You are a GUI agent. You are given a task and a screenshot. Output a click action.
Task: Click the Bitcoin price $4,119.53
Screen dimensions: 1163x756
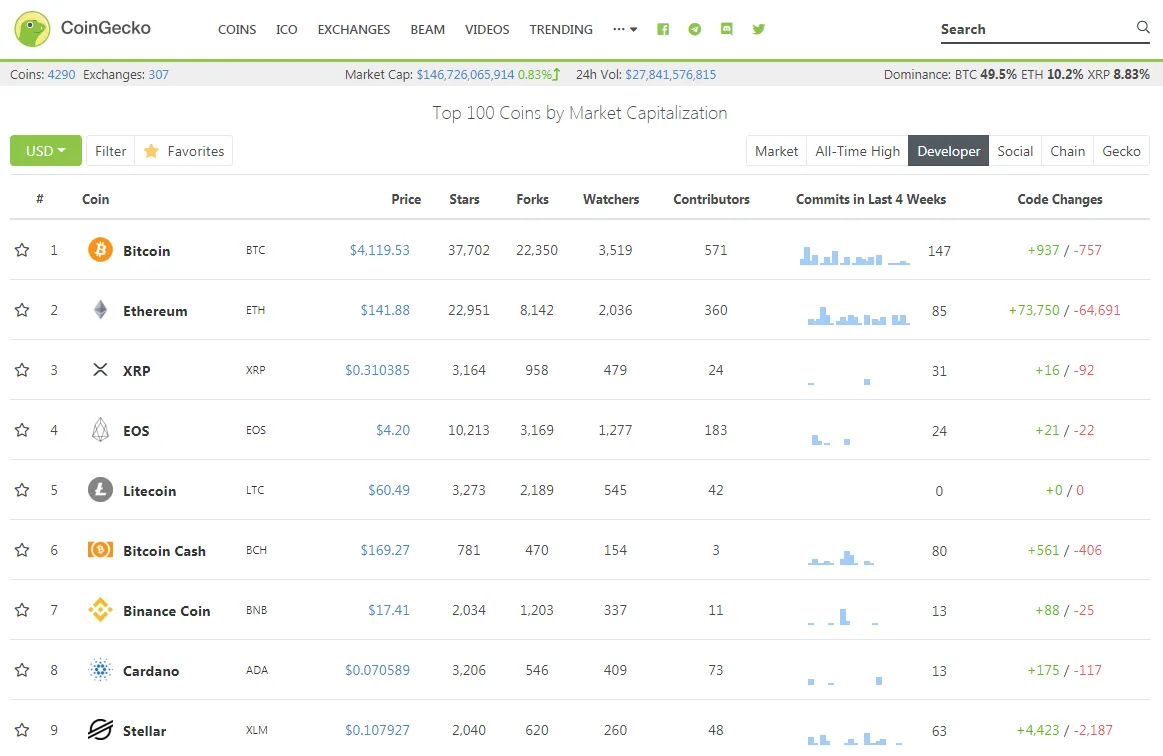[380, 250]
